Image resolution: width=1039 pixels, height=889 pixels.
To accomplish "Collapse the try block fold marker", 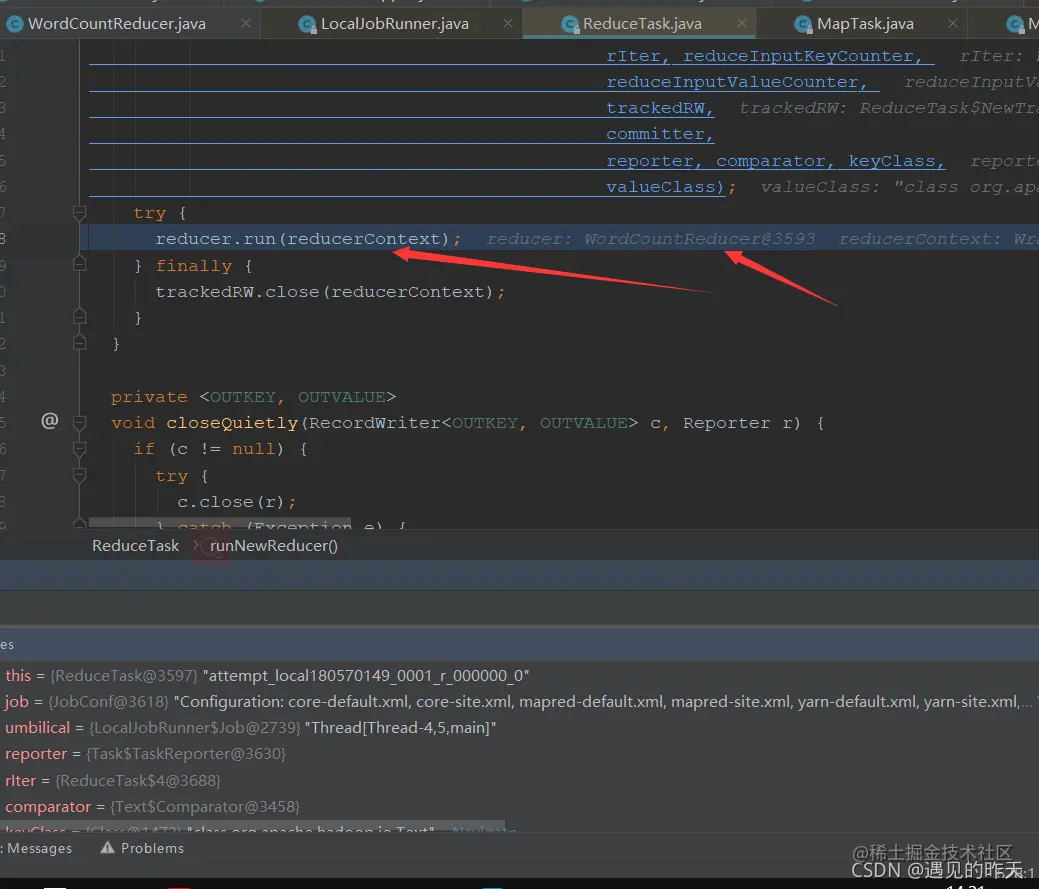I will (x=80, y=213).
